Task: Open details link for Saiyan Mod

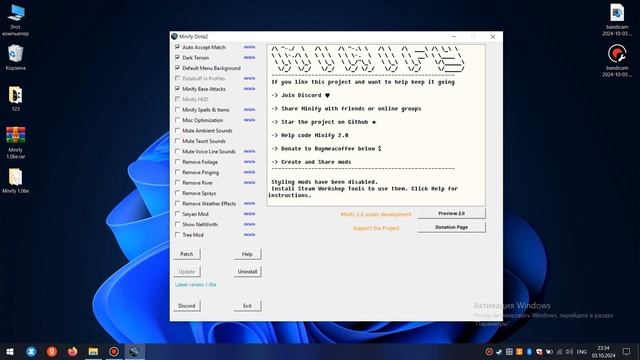Action: click(249, 213)
